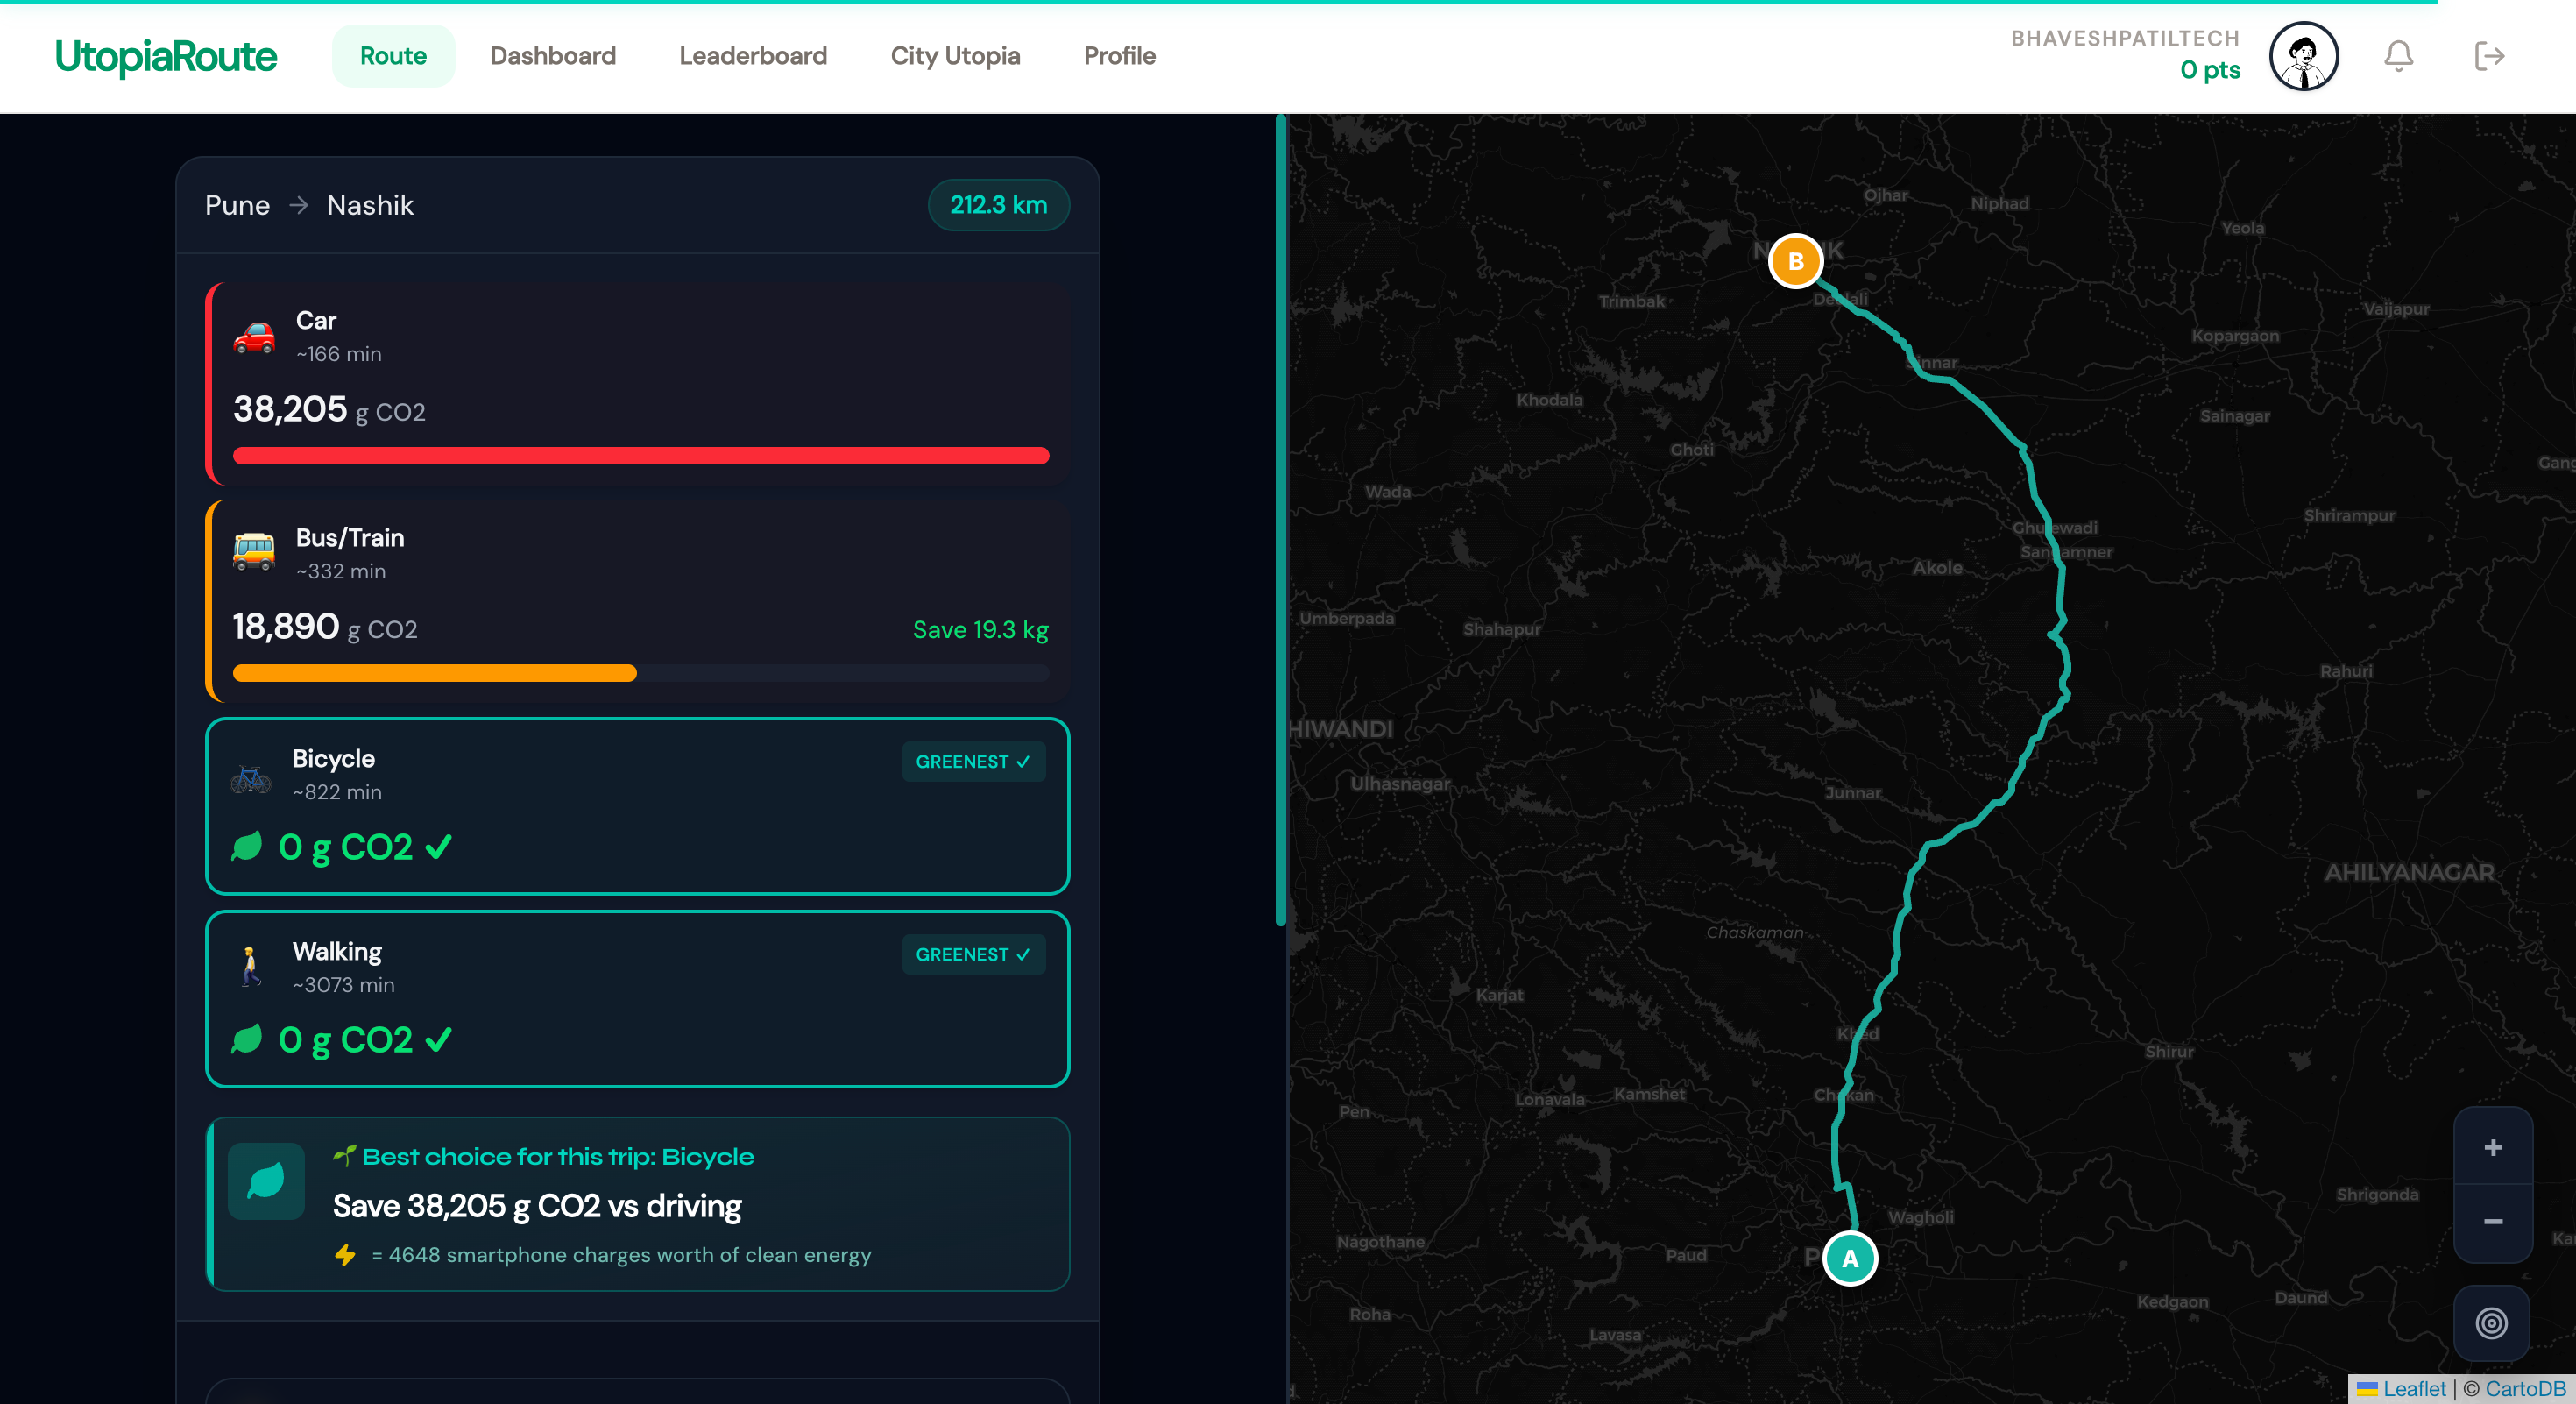Select the Bus/Train transport option

(x=638, y=601)
